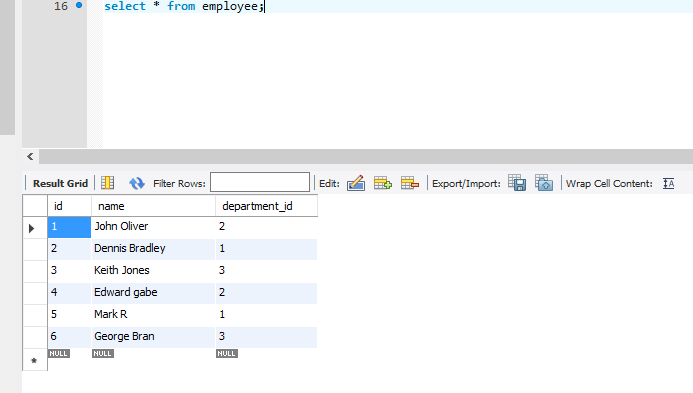Refresh the result grid data
Image resolution: width=693 pixels, height=393 pixels.
[137, 183]
